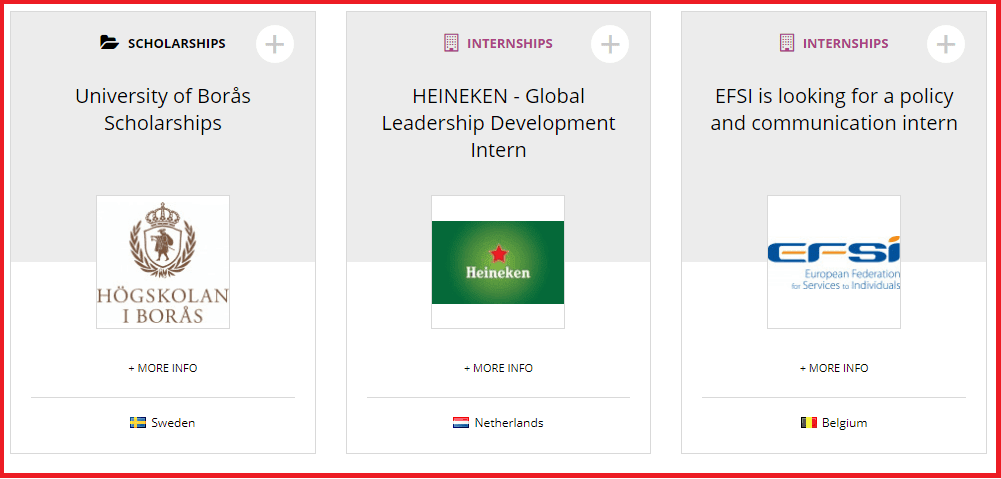Click the Netherlands flag icon
This screenshot has height=479, width=1001.
coord(461,423)
